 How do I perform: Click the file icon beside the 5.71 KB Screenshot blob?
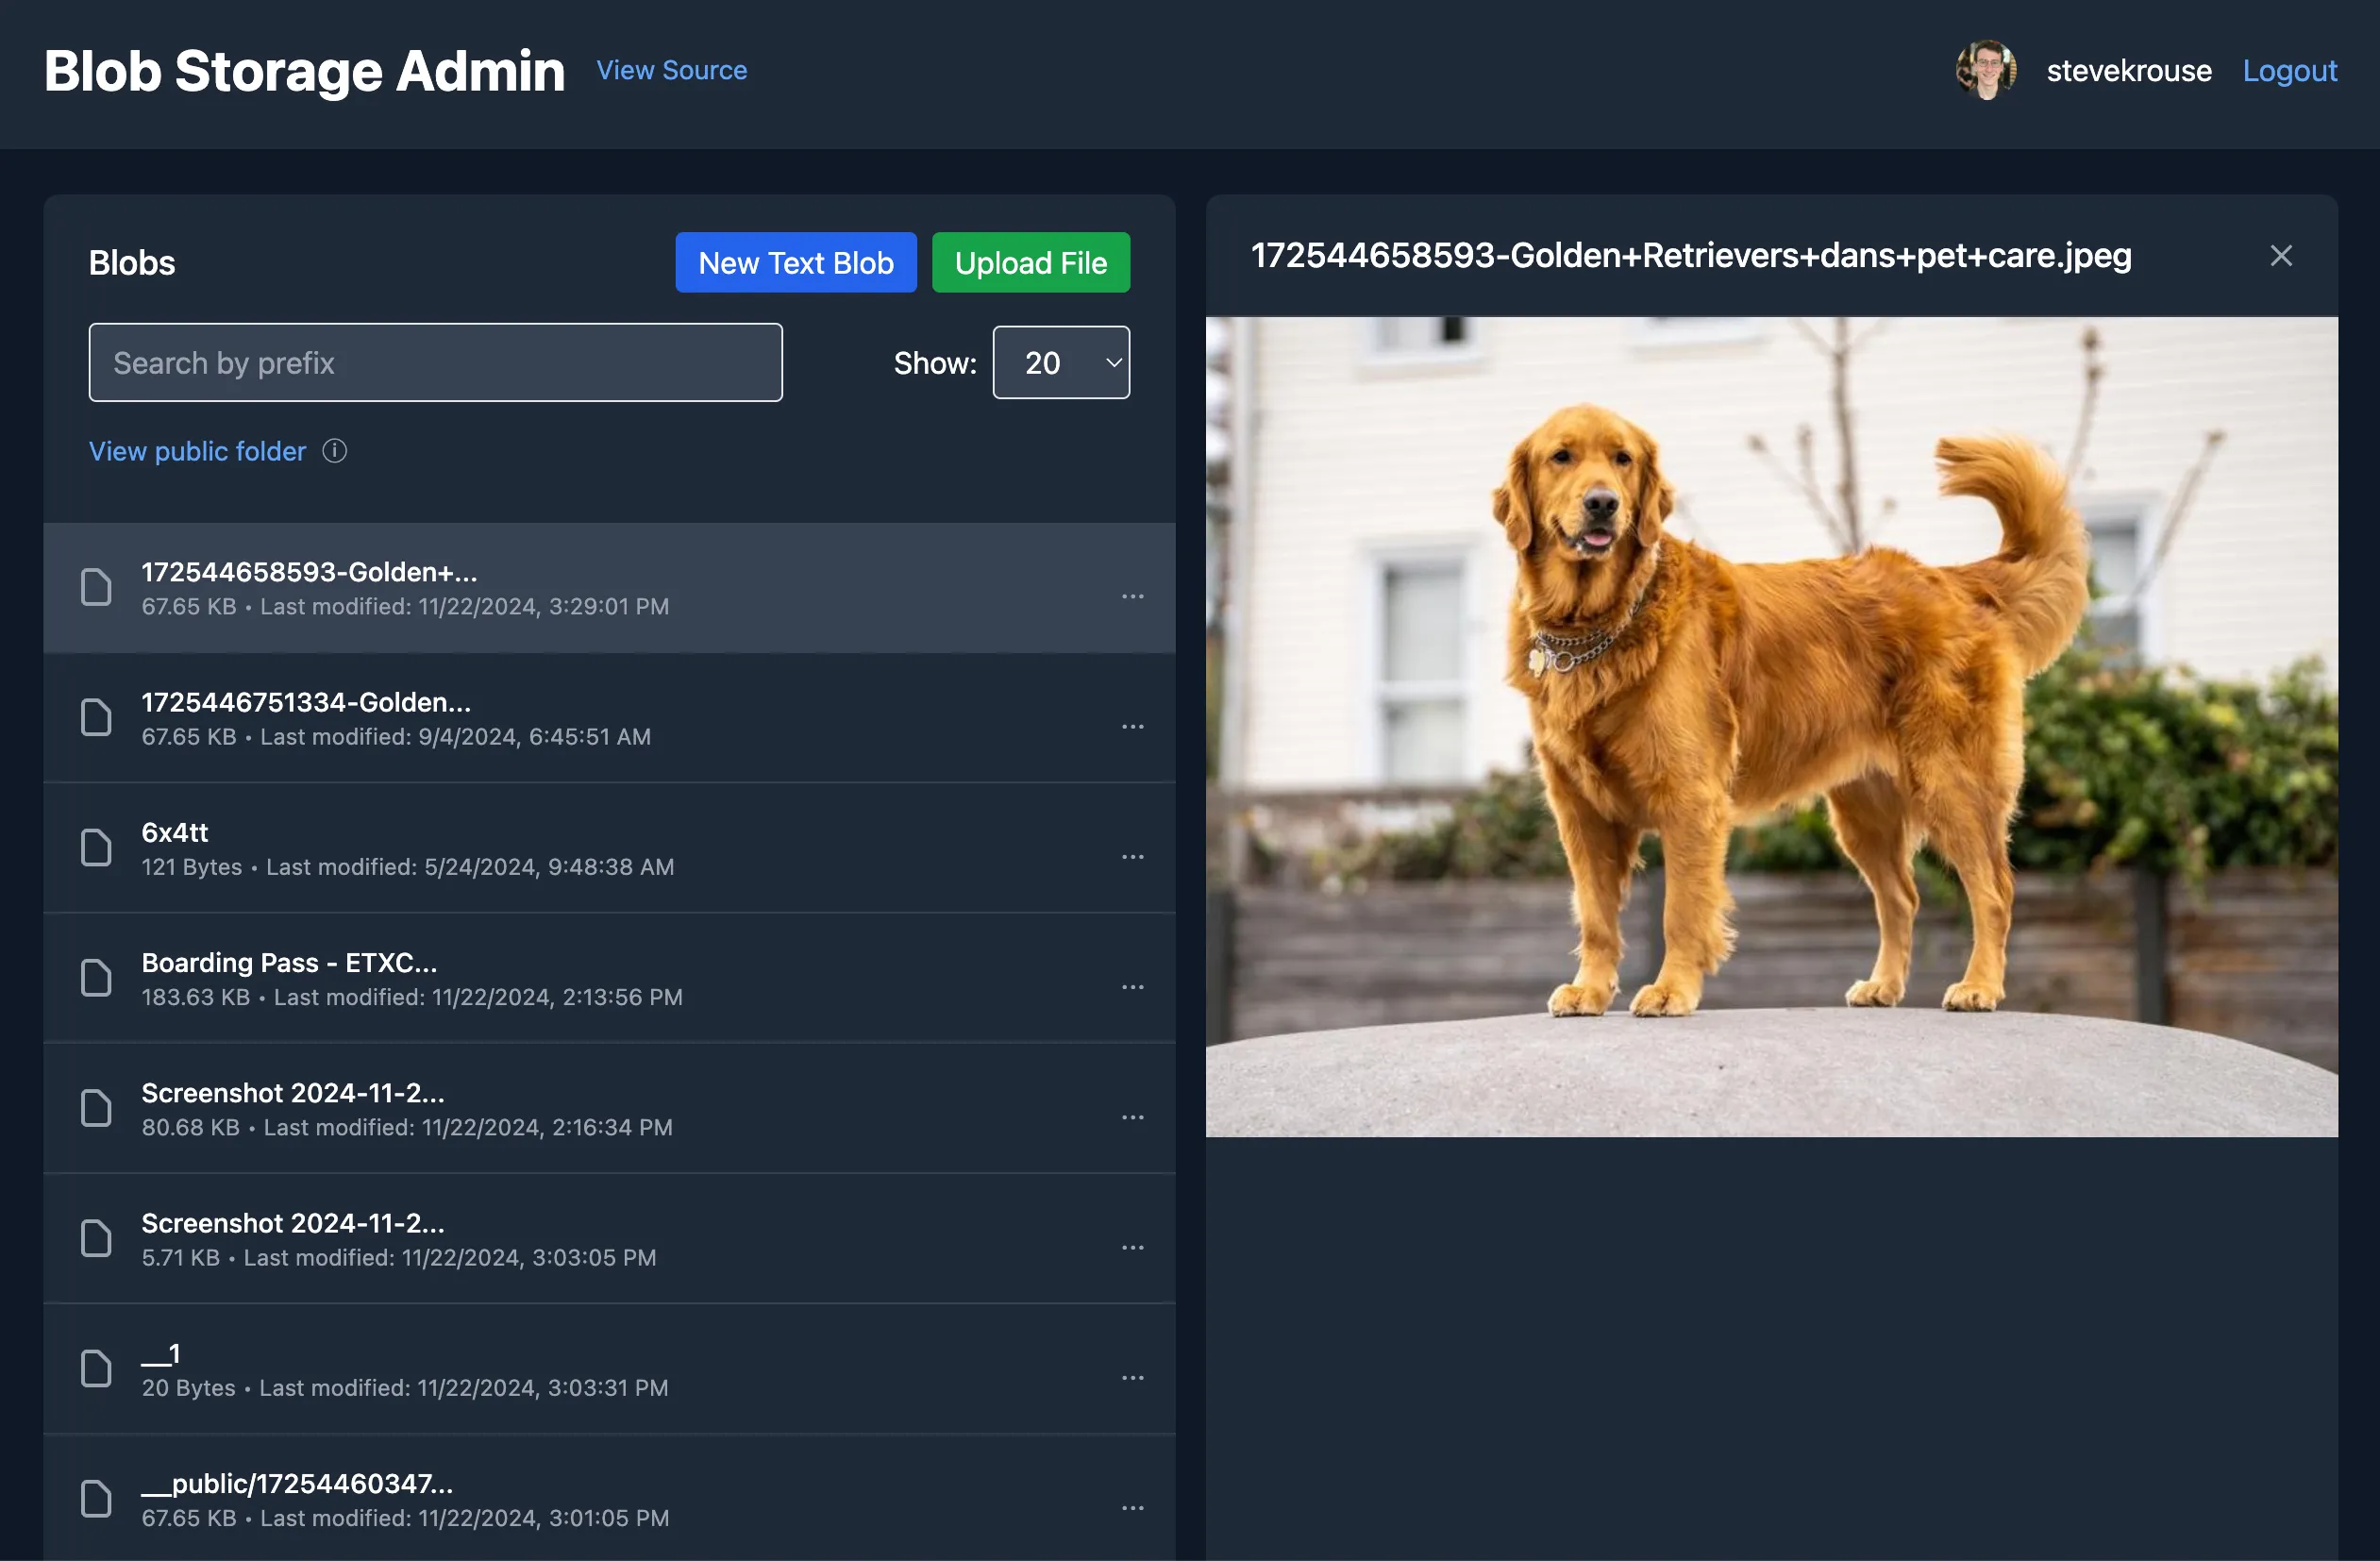click(96, 1238)
